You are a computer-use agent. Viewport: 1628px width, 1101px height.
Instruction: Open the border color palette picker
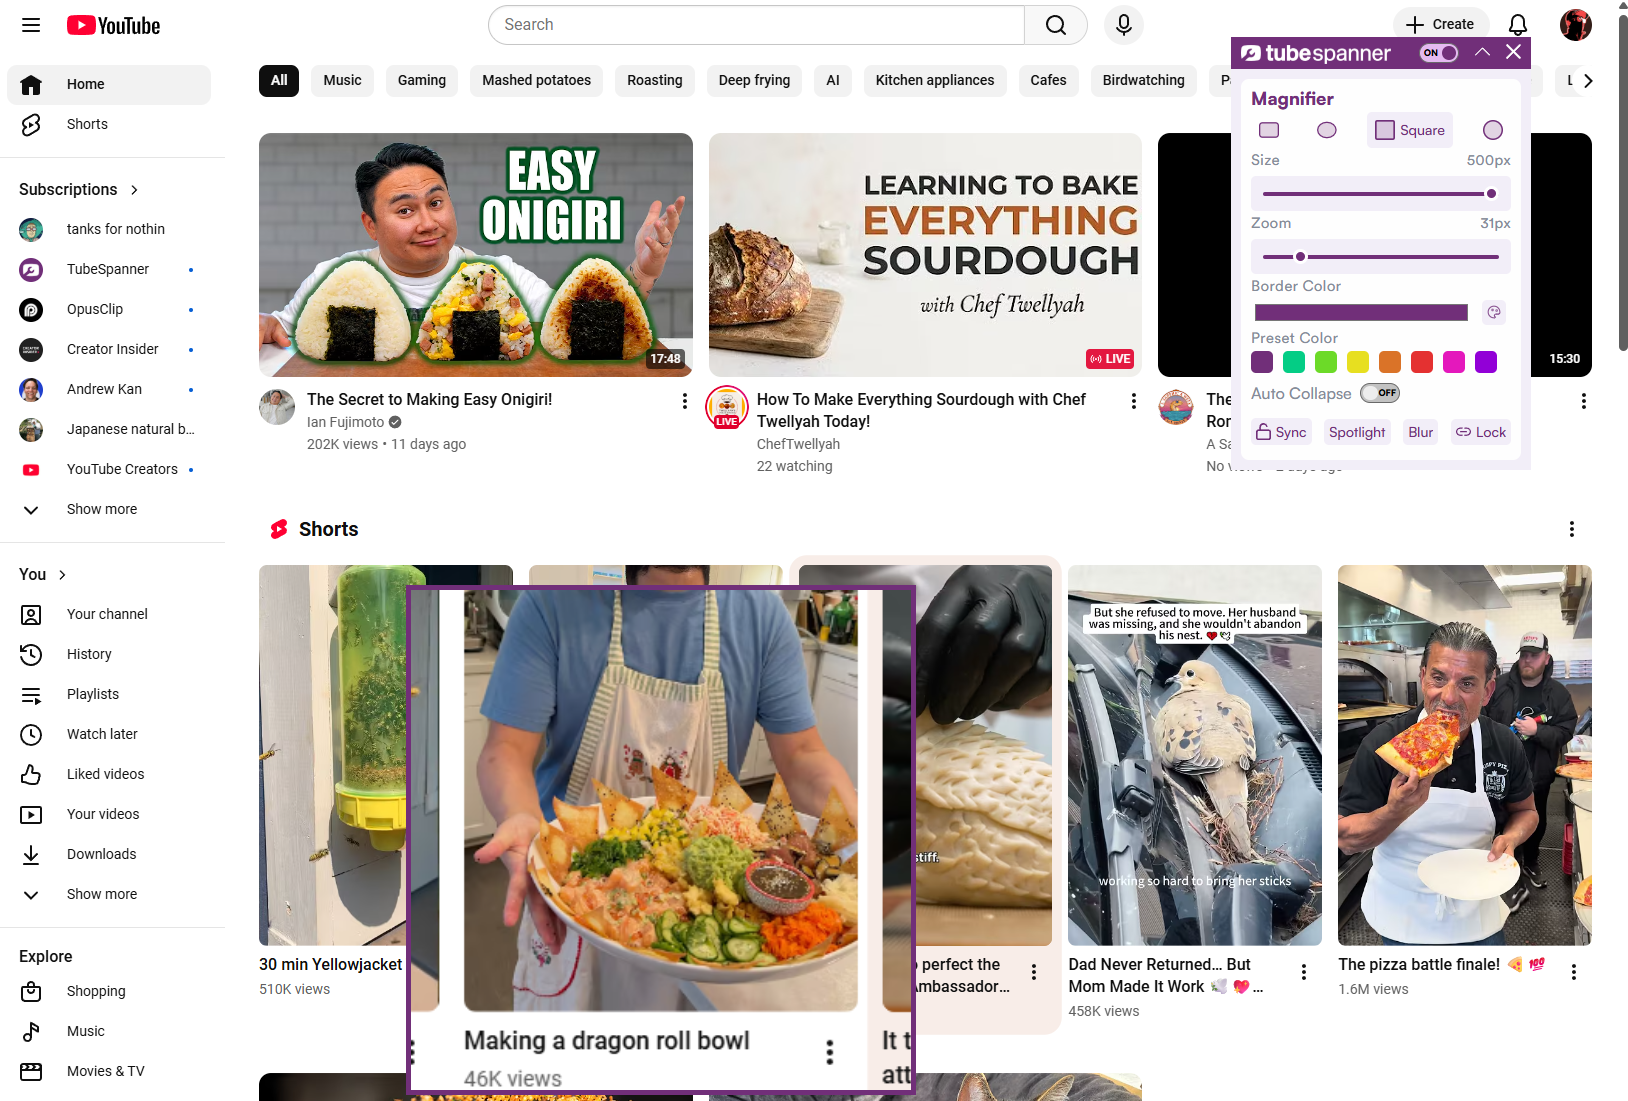pos(1494,312)
